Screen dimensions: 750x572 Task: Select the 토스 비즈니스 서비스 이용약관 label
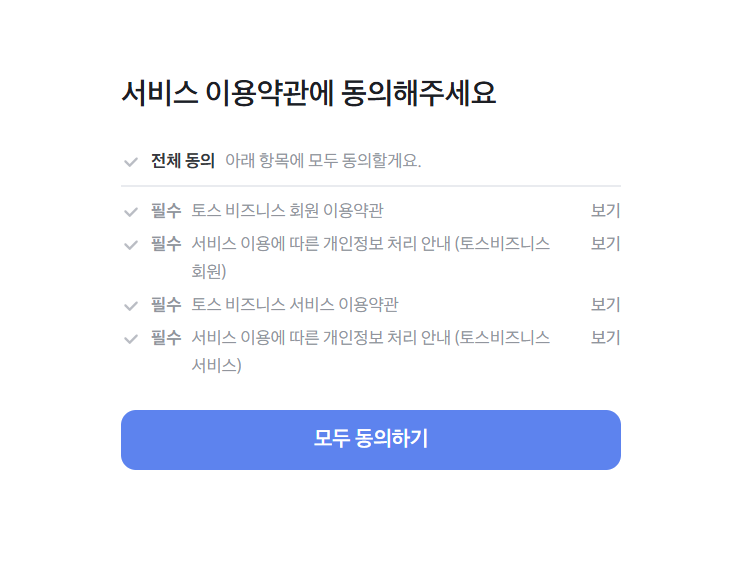(295, 304)
